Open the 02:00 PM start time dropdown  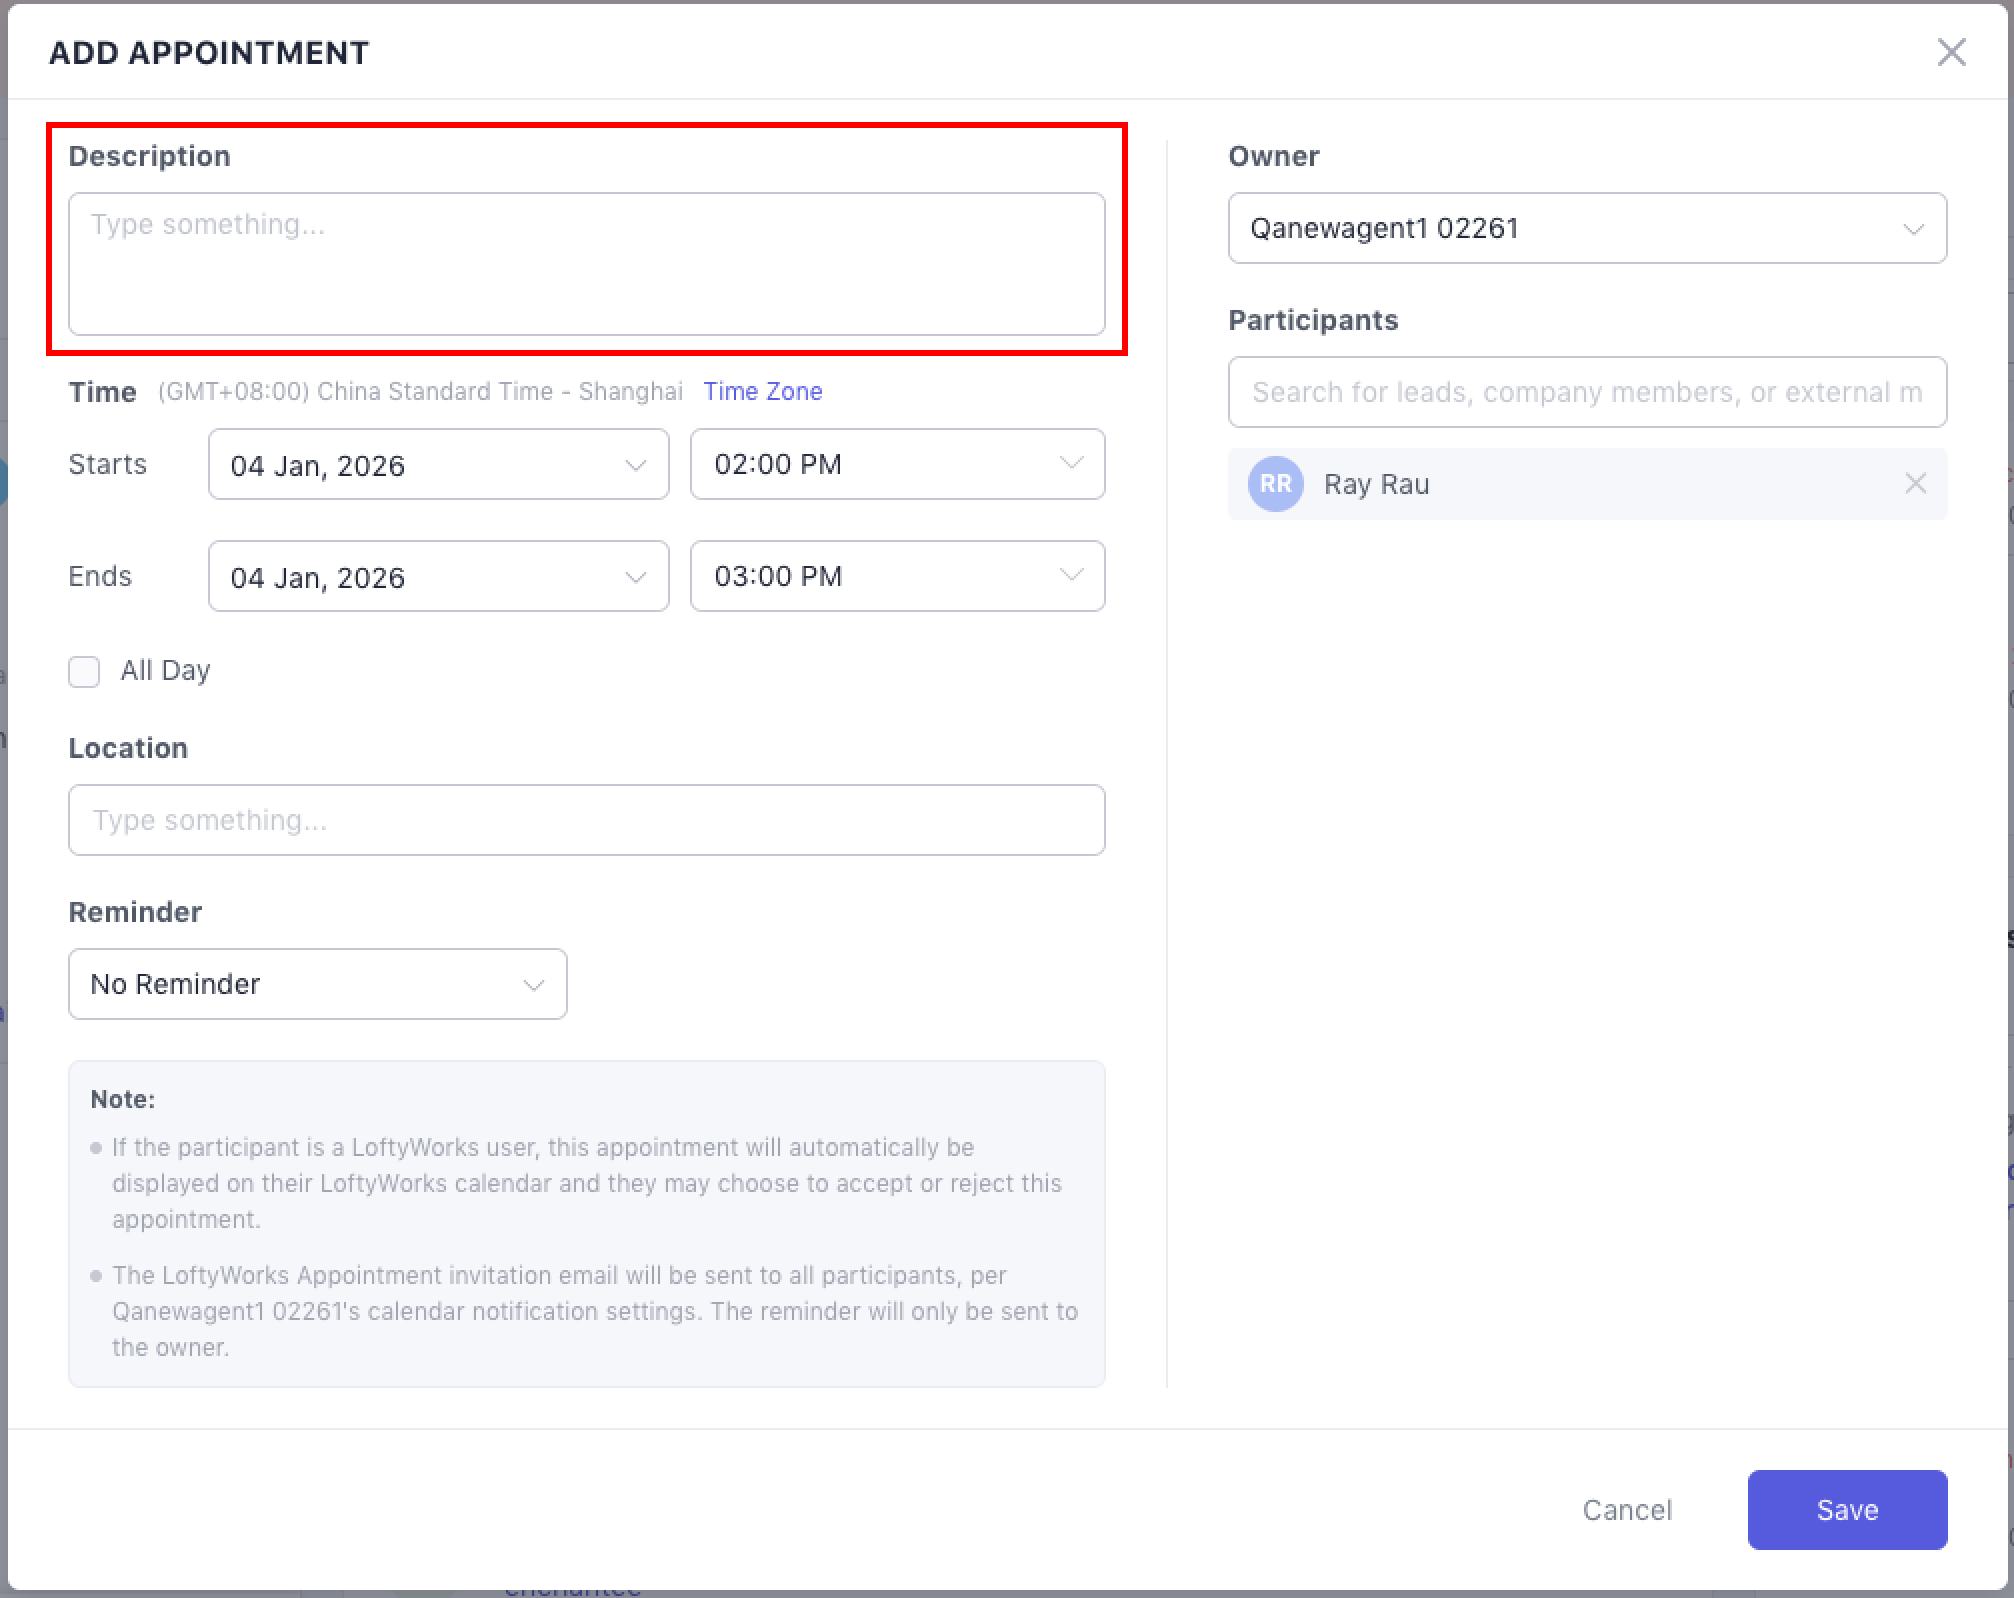point(897,465)
